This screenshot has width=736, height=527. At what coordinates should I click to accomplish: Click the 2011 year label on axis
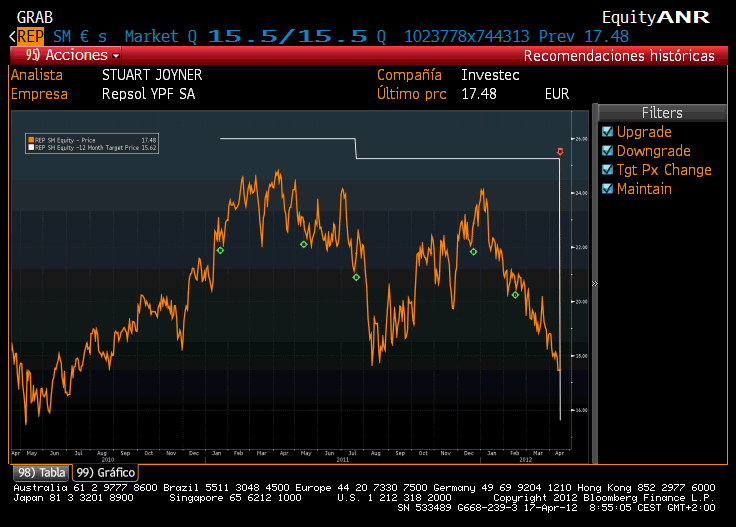tap(343, 460)
